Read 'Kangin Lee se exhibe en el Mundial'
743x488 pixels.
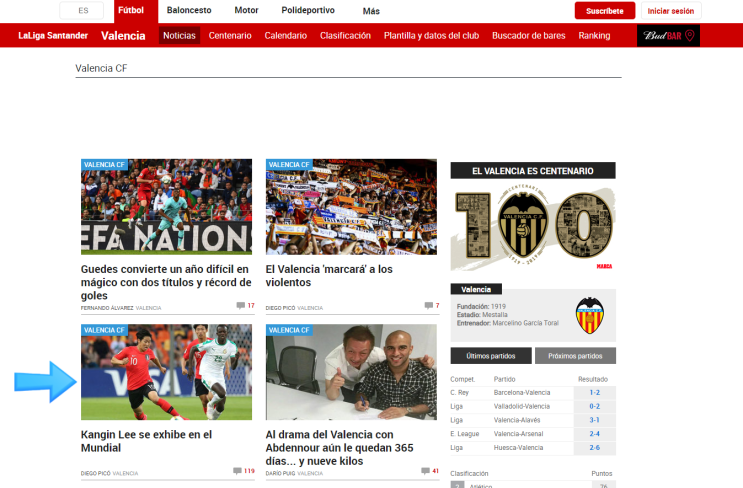pos(146,441)
